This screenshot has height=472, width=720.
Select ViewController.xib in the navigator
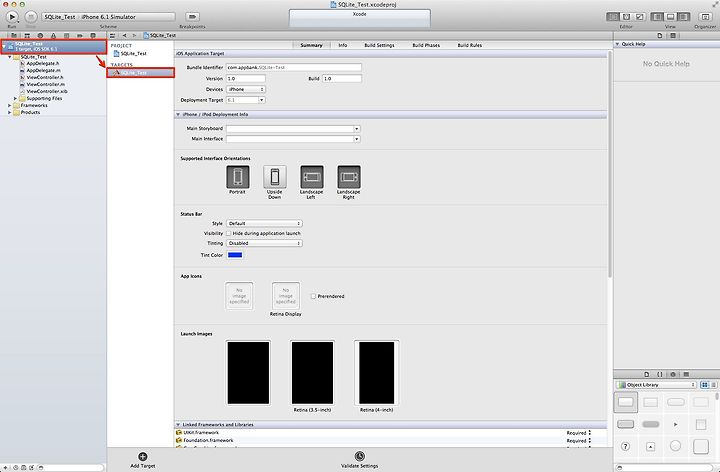(x=47, y=91)
